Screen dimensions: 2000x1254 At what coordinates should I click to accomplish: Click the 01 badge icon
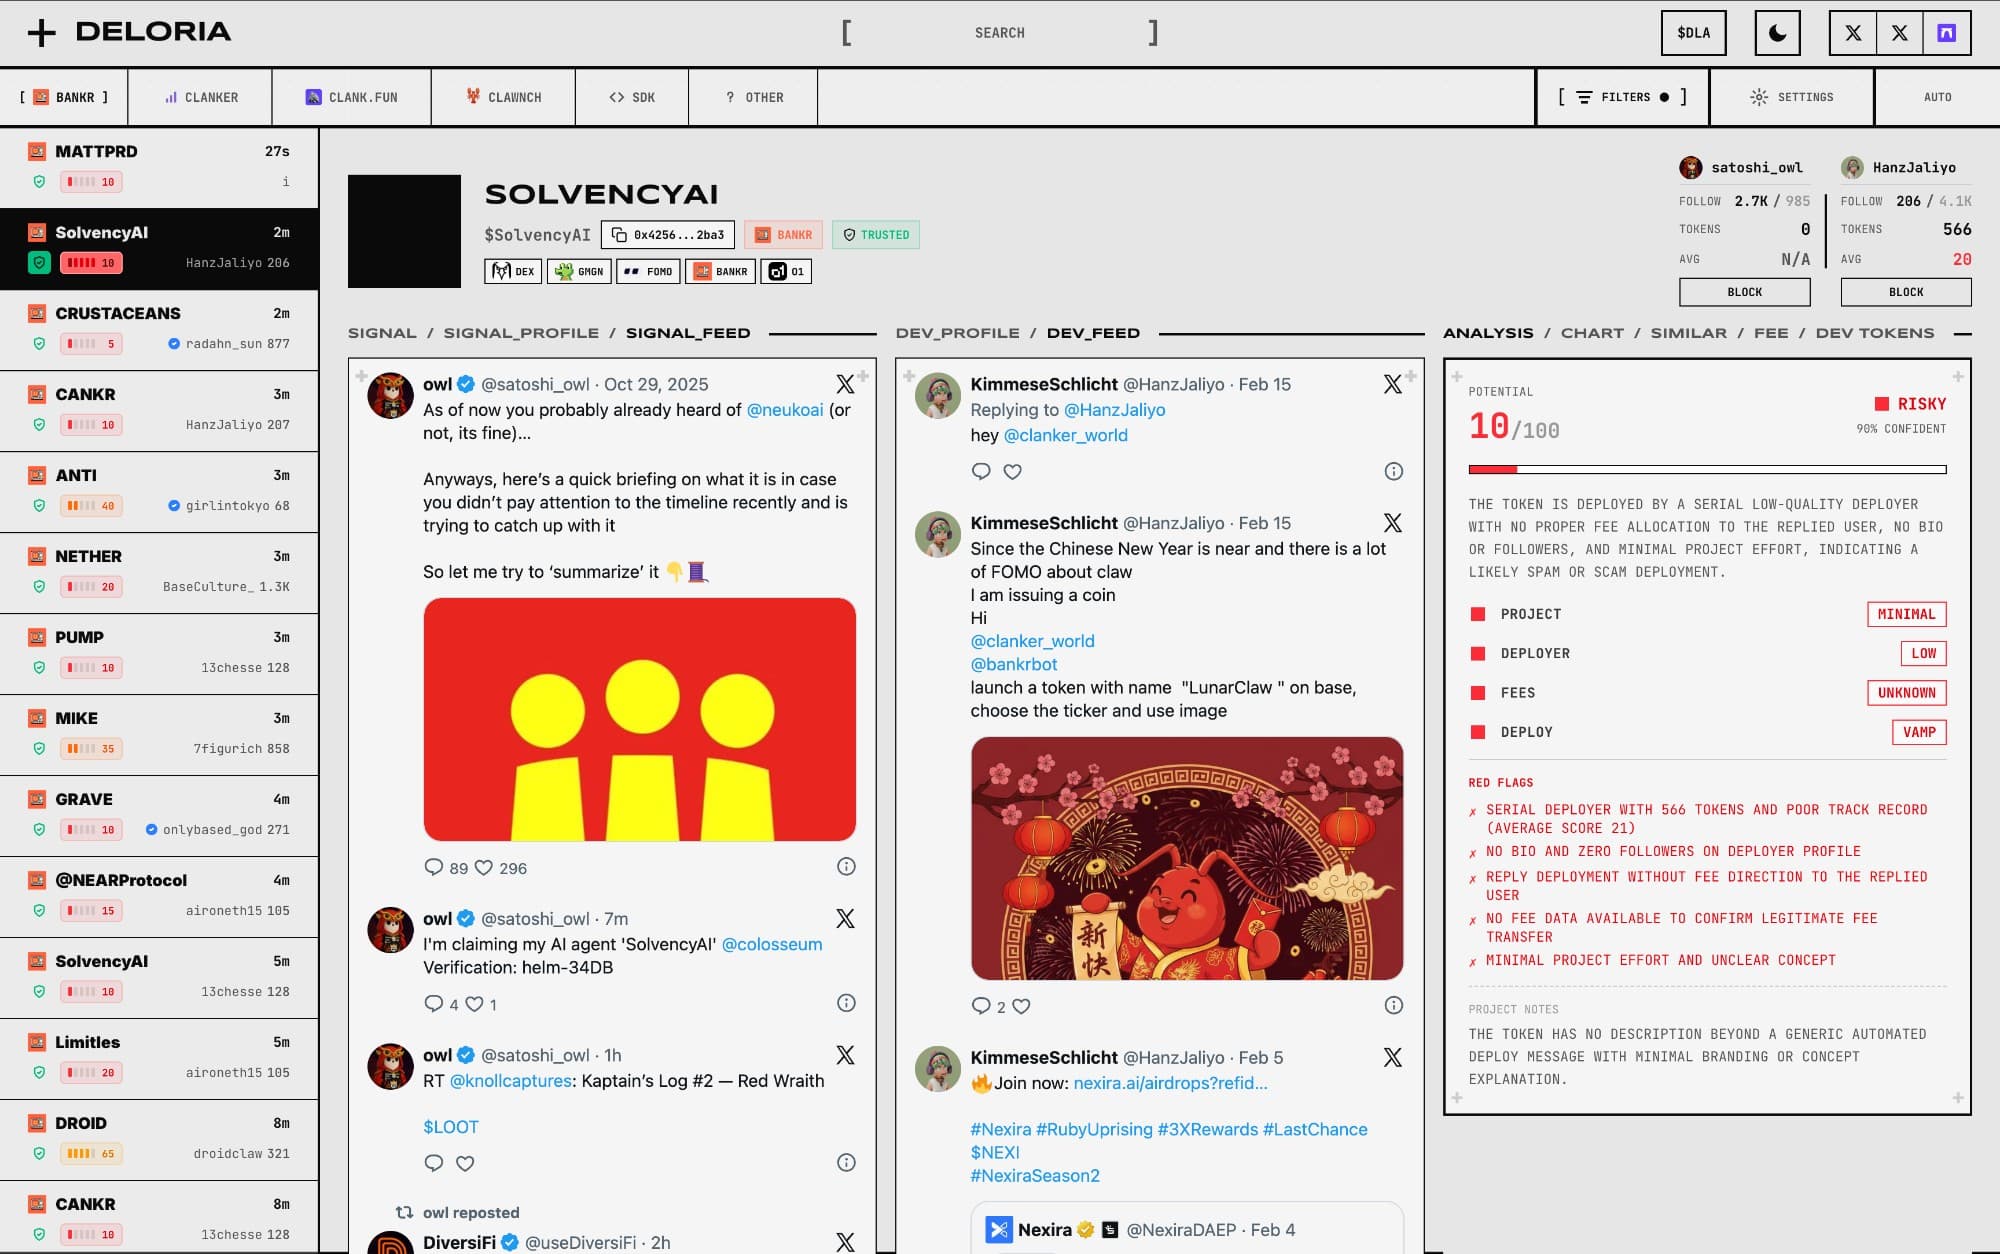(x=786, y=270)
